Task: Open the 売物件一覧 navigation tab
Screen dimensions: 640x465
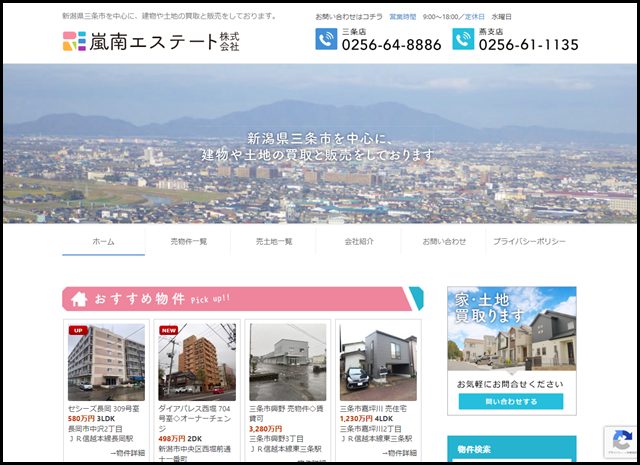Action: [189, 242]
